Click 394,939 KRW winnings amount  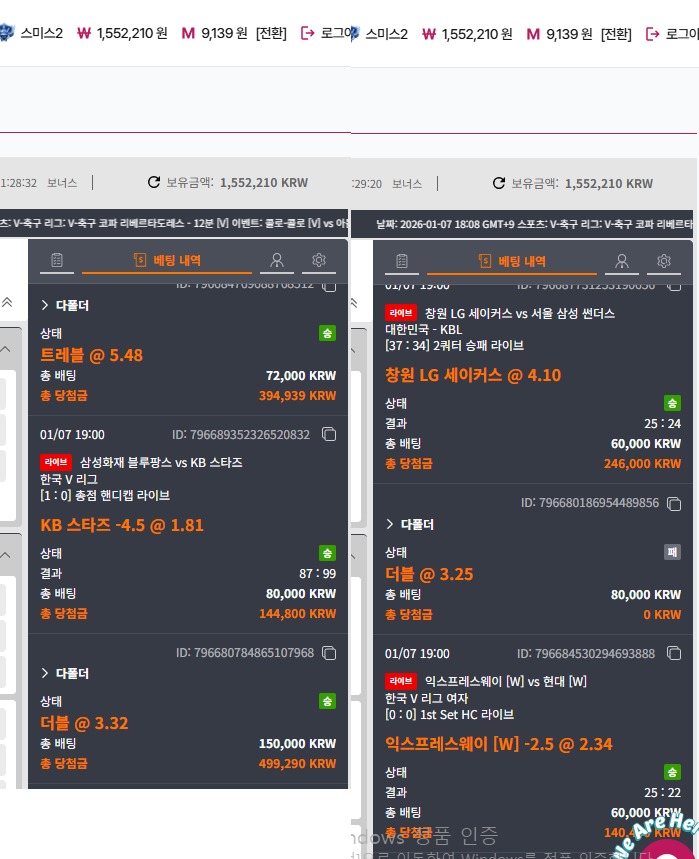(297, 396)
